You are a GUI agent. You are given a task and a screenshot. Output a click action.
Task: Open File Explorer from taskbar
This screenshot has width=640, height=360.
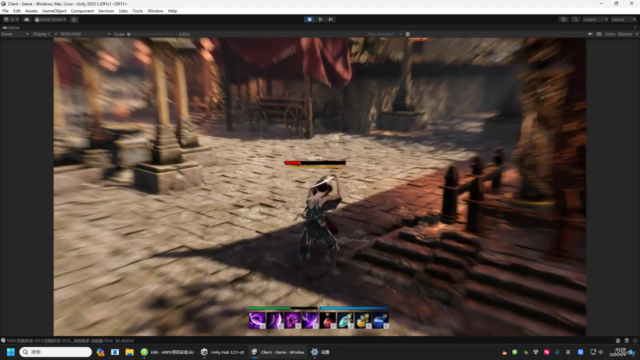tap(130, 352)
